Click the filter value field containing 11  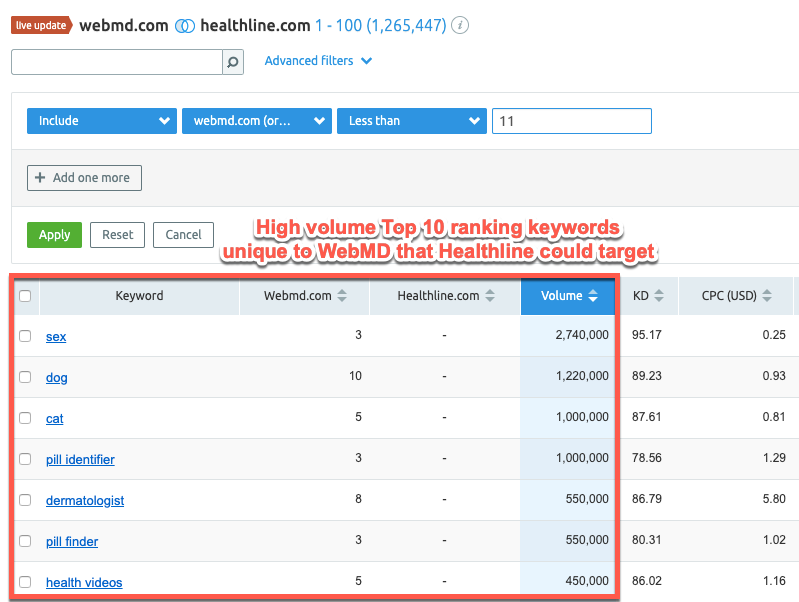point(571,121)
